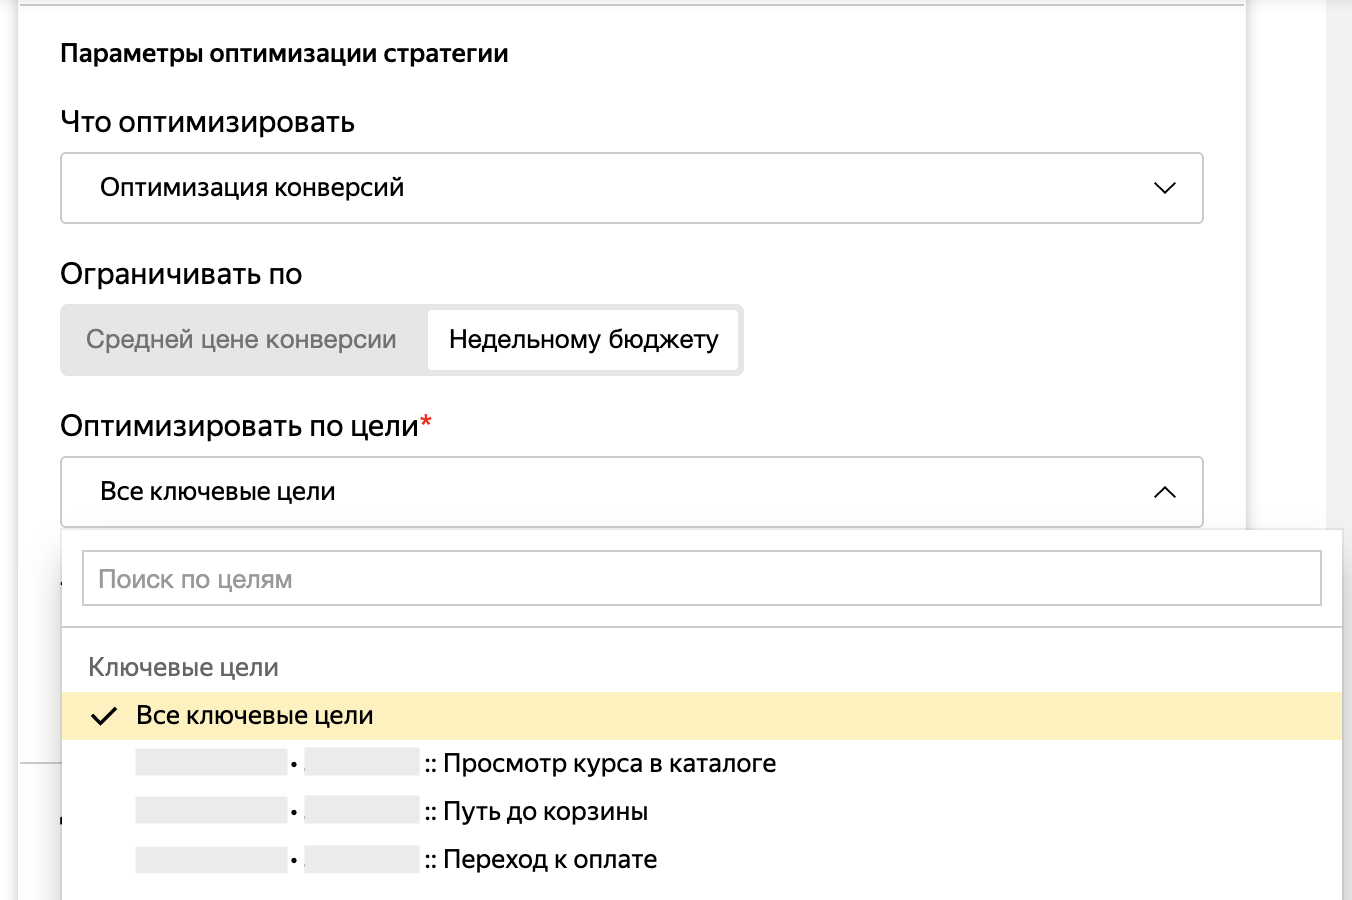
Task: Click the red asterisk after Оптимизировать по цели
Action: [427, 422]
